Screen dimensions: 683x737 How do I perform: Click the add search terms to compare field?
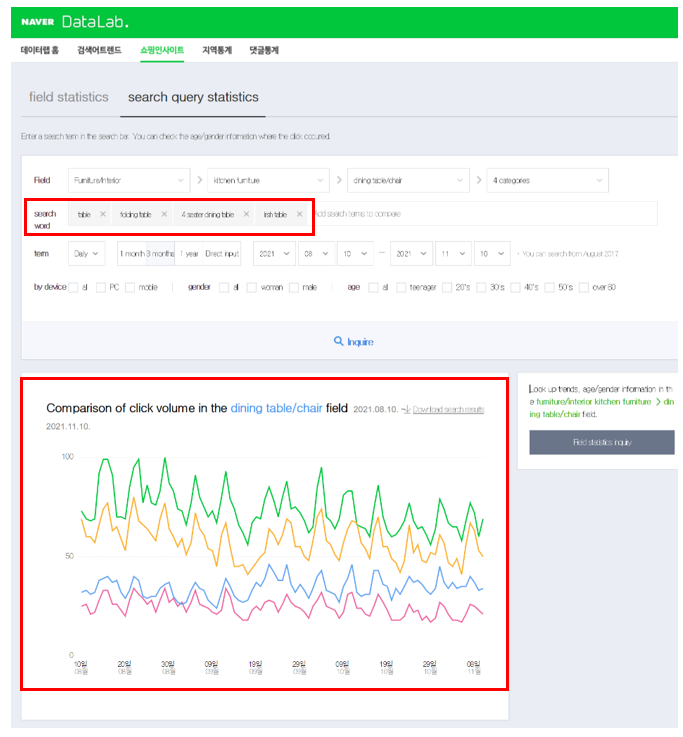tap(484, 214)
